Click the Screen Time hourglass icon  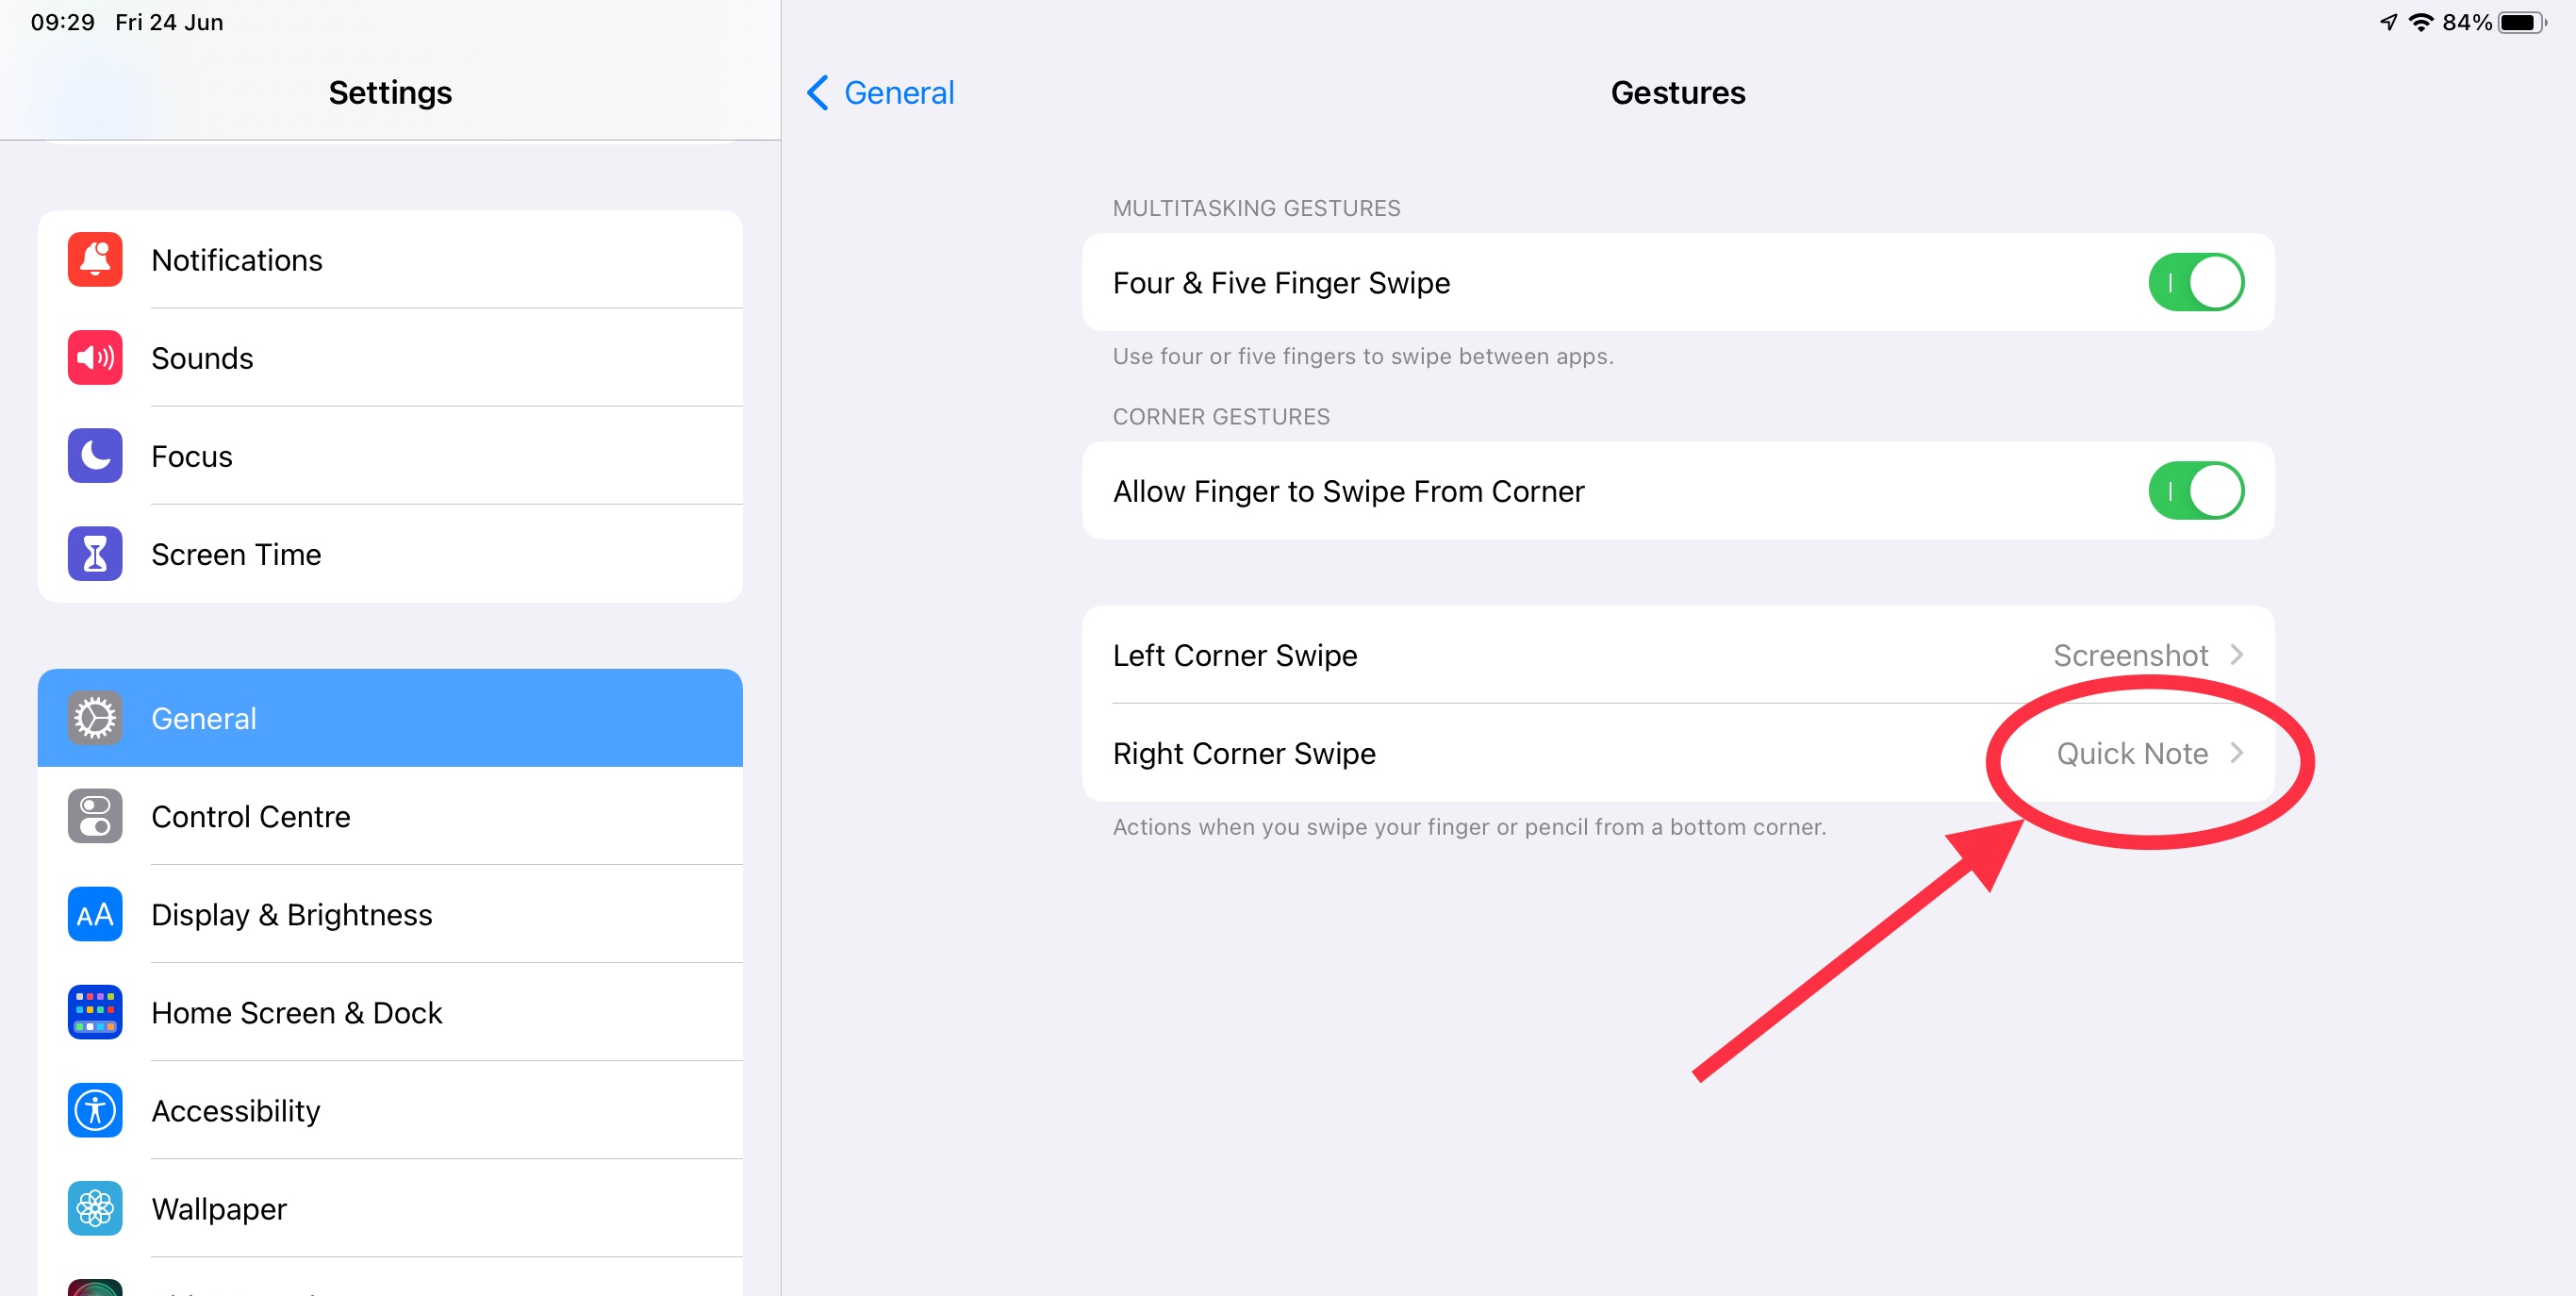(95, 554)
